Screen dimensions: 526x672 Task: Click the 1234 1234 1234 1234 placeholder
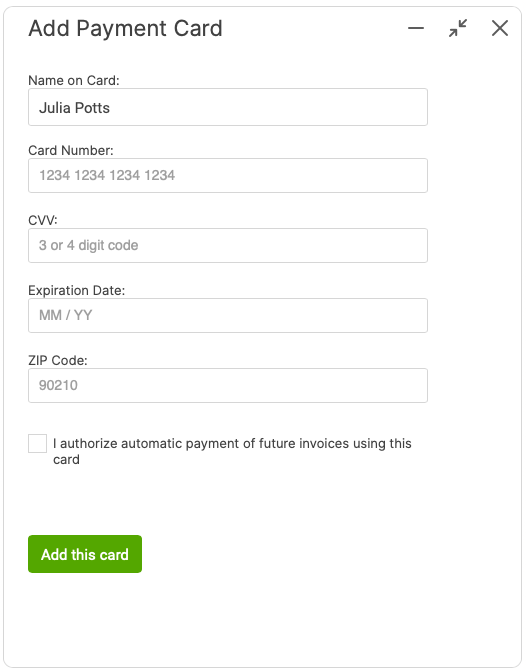(107, 175)
